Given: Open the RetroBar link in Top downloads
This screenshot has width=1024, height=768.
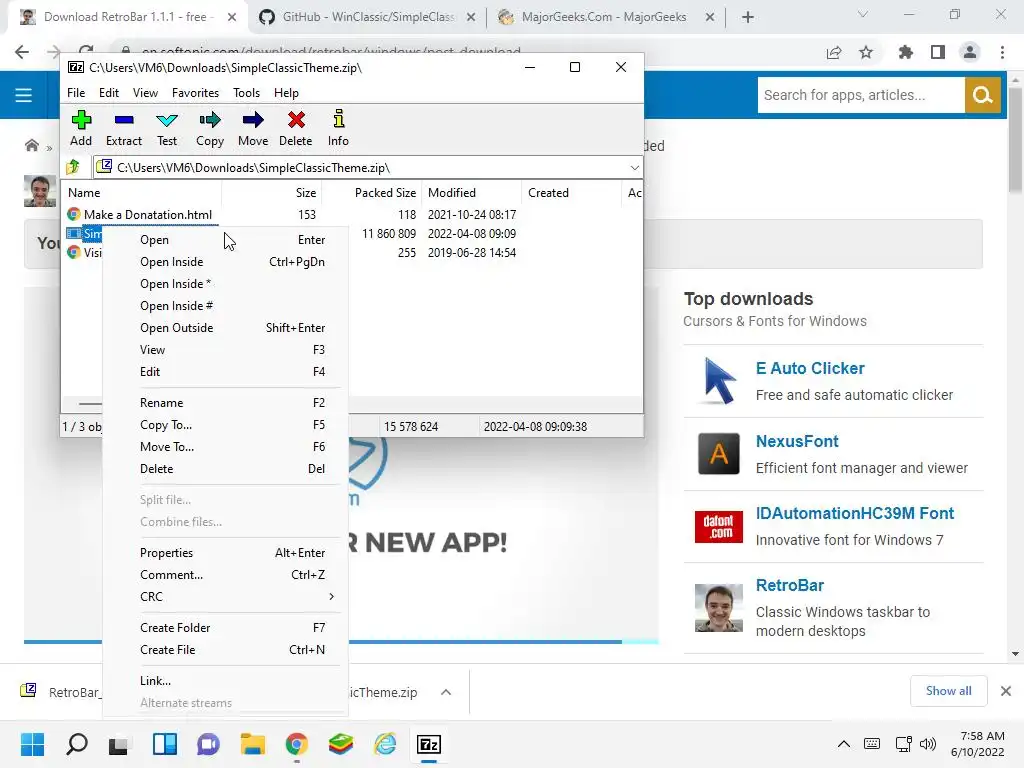Looking at the screenshot, I should 790,585.
